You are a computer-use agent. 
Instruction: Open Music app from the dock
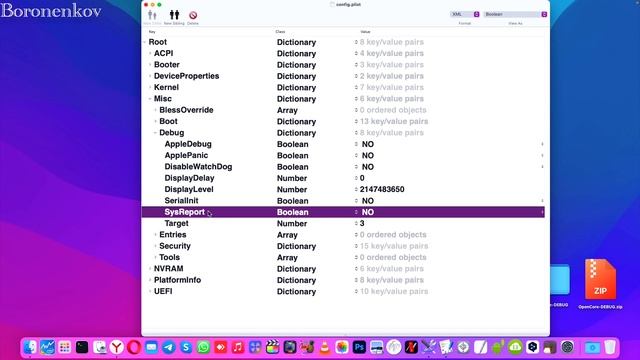click(x=238, y=347)
